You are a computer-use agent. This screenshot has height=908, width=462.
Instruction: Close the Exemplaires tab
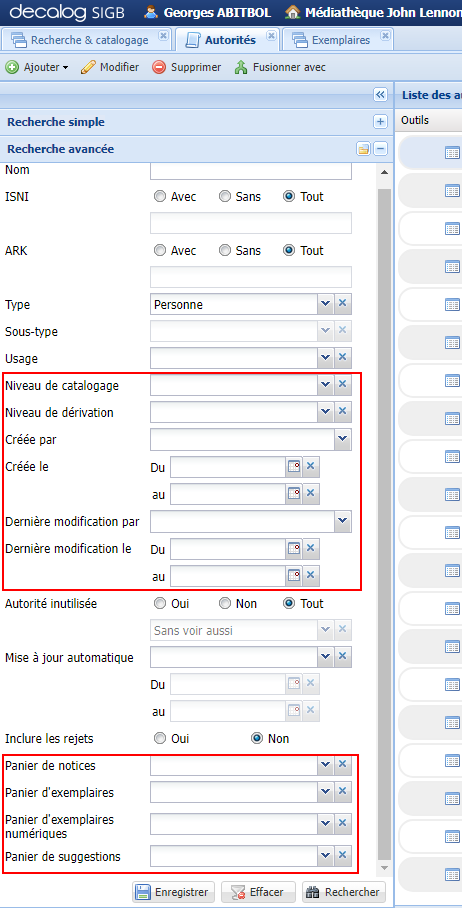(385, 36)
